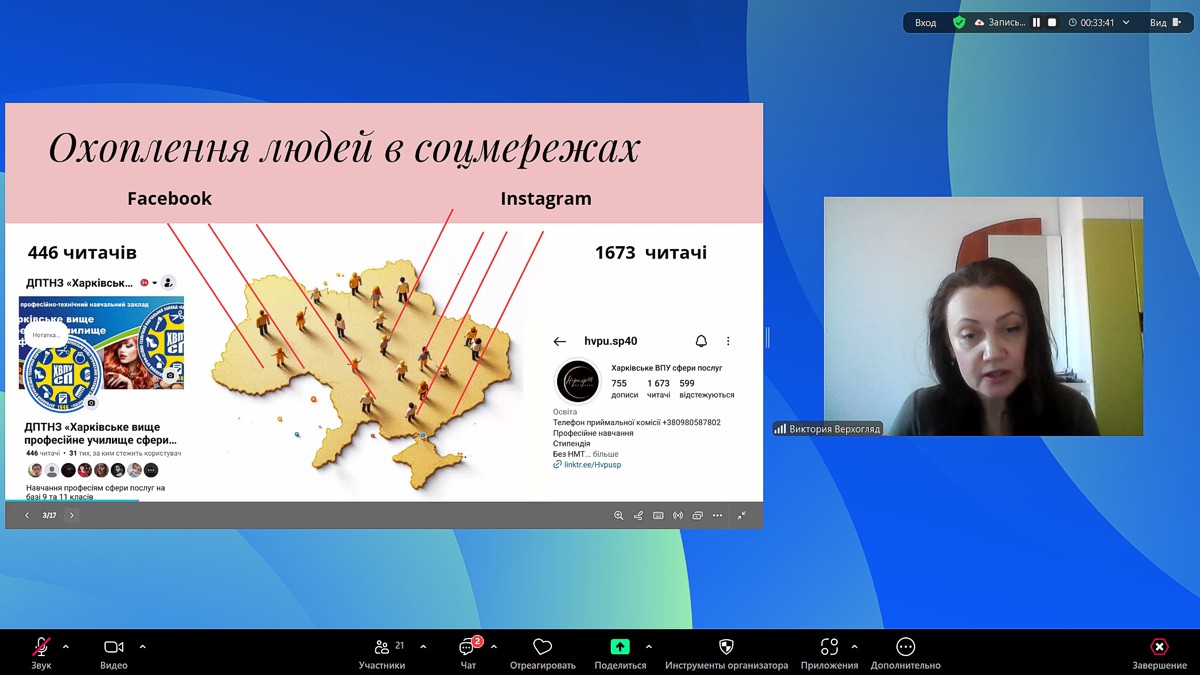Click the більше link in Instagram bio
Image resolution: width=1200 pixels, height=675 pixels.
pyautogui.click(x=605, y=454)
